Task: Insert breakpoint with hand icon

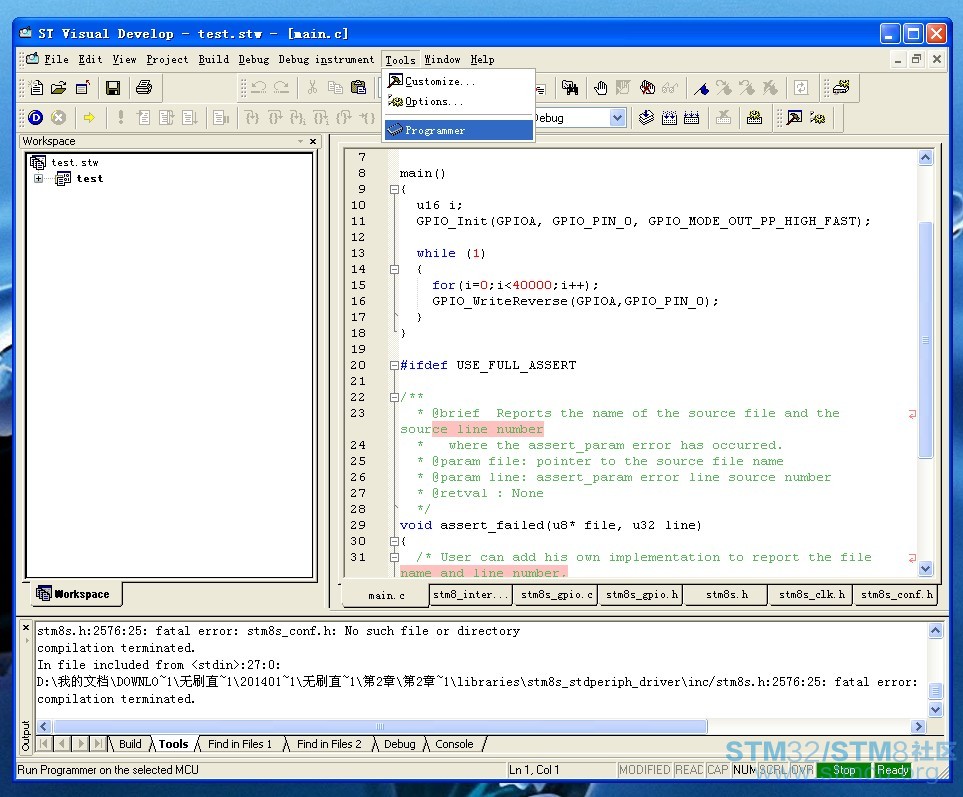Action: (x=600, y=88)
